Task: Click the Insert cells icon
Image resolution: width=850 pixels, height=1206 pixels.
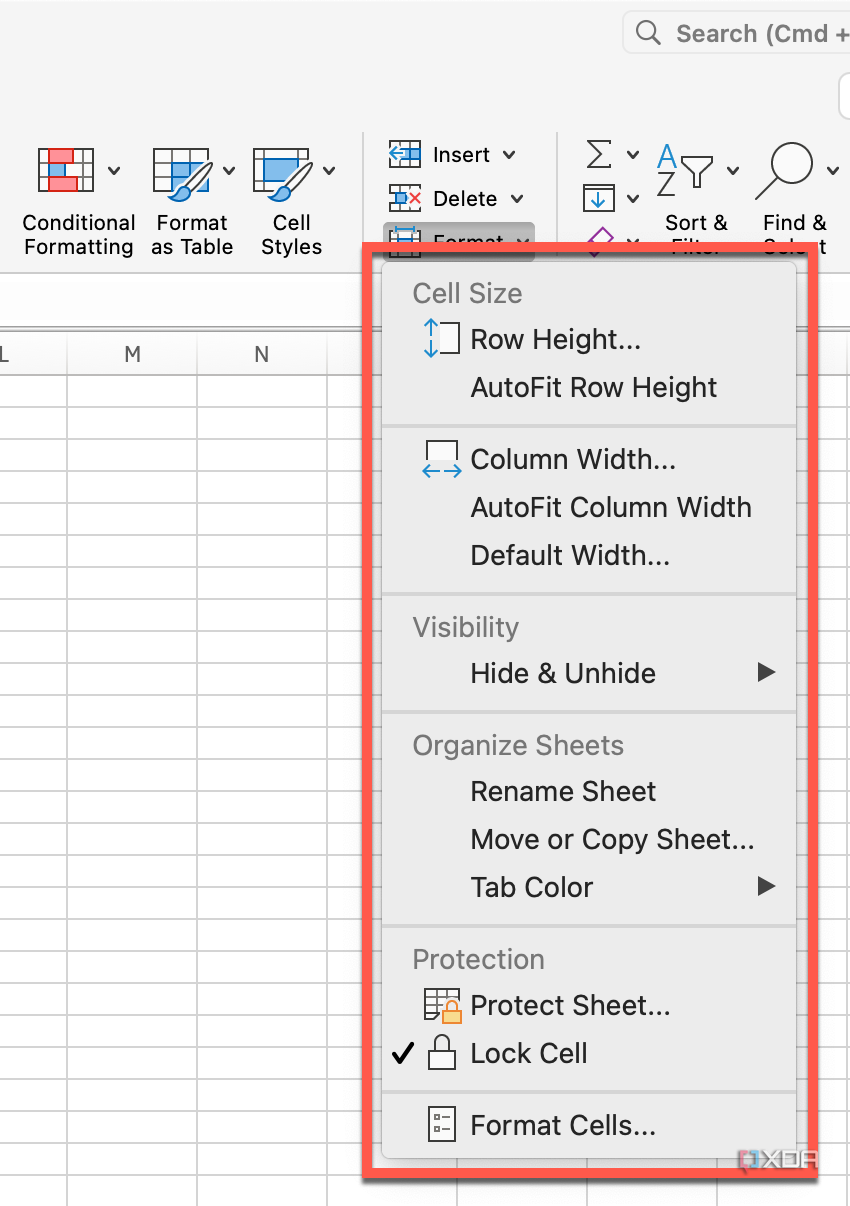Action: (404, 155)
